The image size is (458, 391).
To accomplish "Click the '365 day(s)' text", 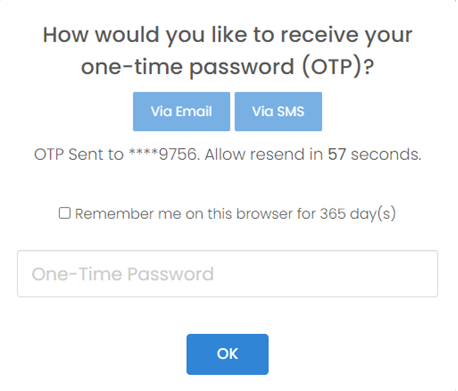I will pos(358,214).
